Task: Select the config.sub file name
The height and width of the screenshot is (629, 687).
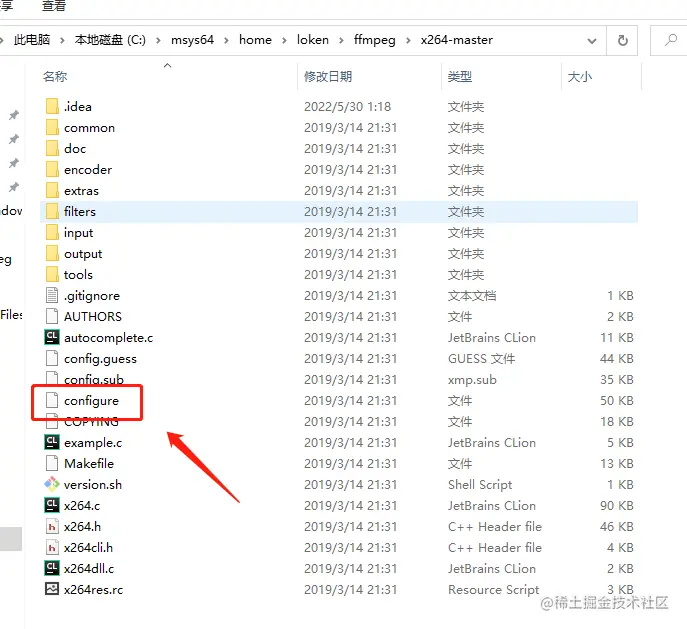Action: [x=94, y=379]
